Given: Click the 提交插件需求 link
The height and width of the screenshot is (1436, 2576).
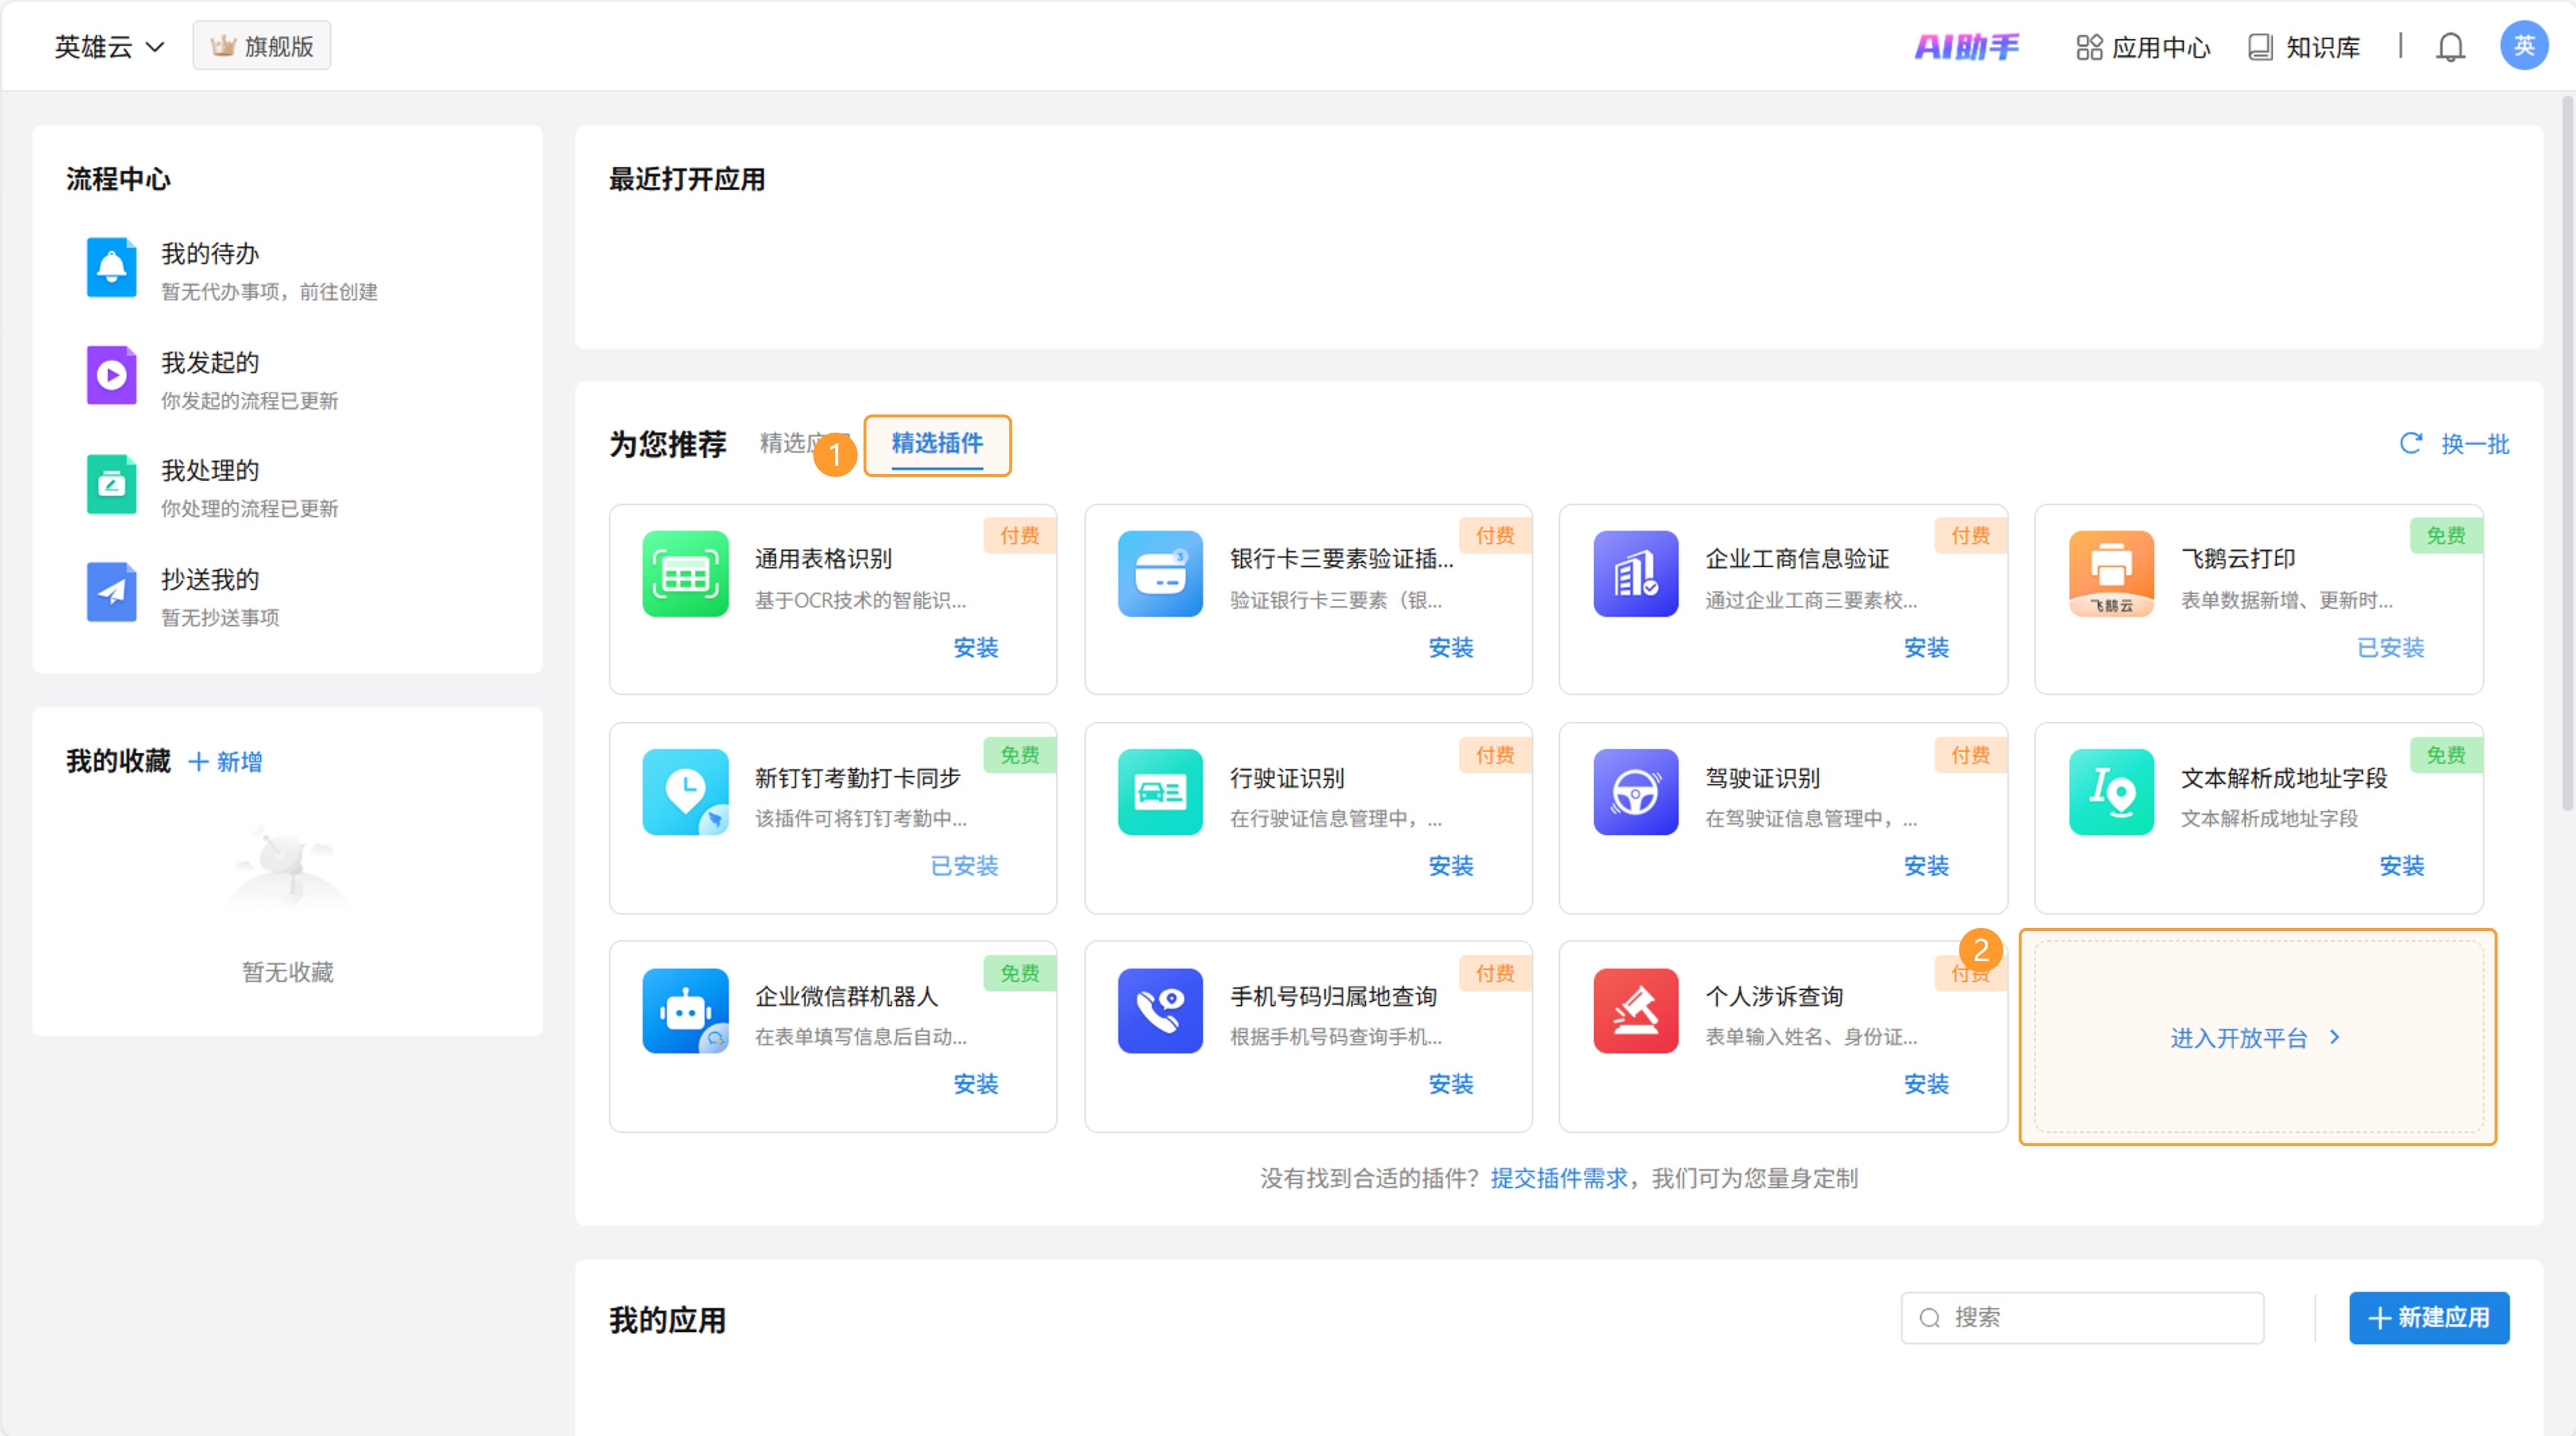Looking at the screenshot, I should (1558, 1178).
